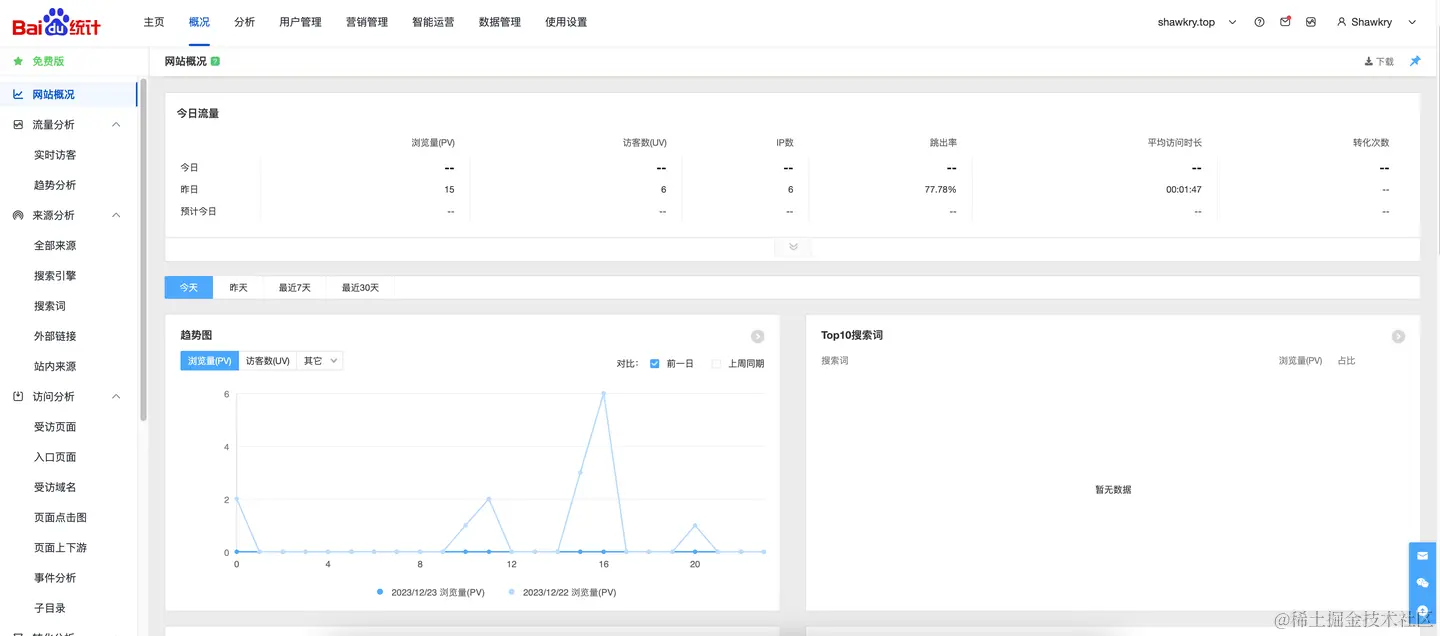Open the shawkry.top site selector dropdown
The height and width of the screenshot is (636, 1440).
point(1197,22)
